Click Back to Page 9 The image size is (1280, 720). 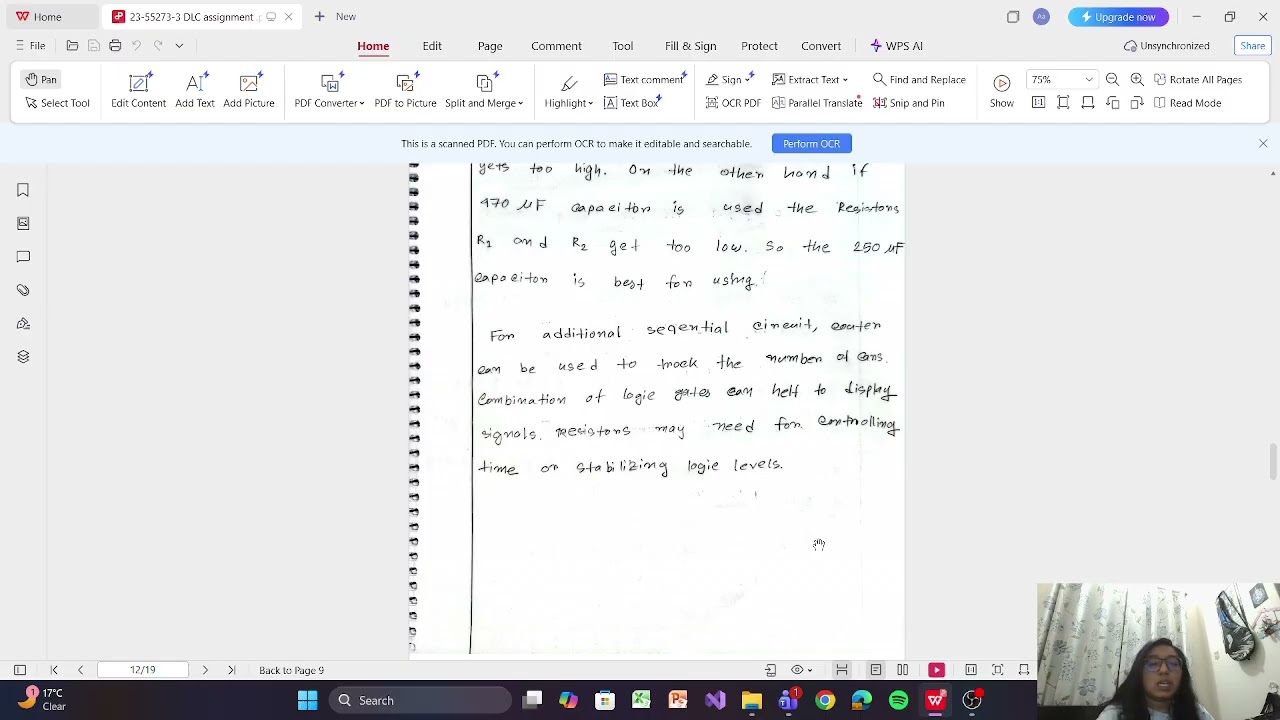pos(291,670)
